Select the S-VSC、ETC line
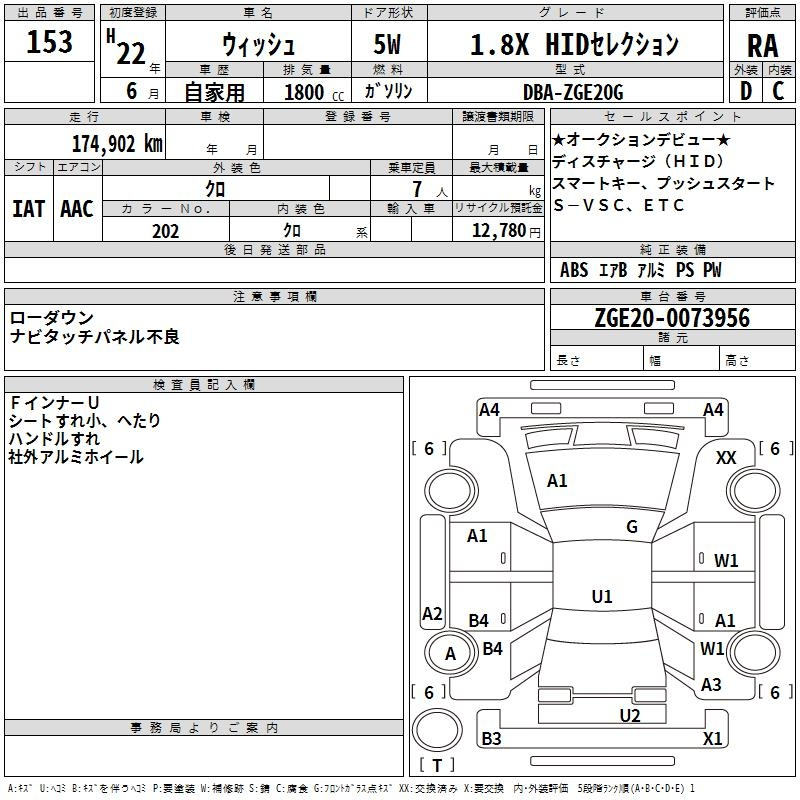This screenshot has height=800, width=800. tap(618, 205)
